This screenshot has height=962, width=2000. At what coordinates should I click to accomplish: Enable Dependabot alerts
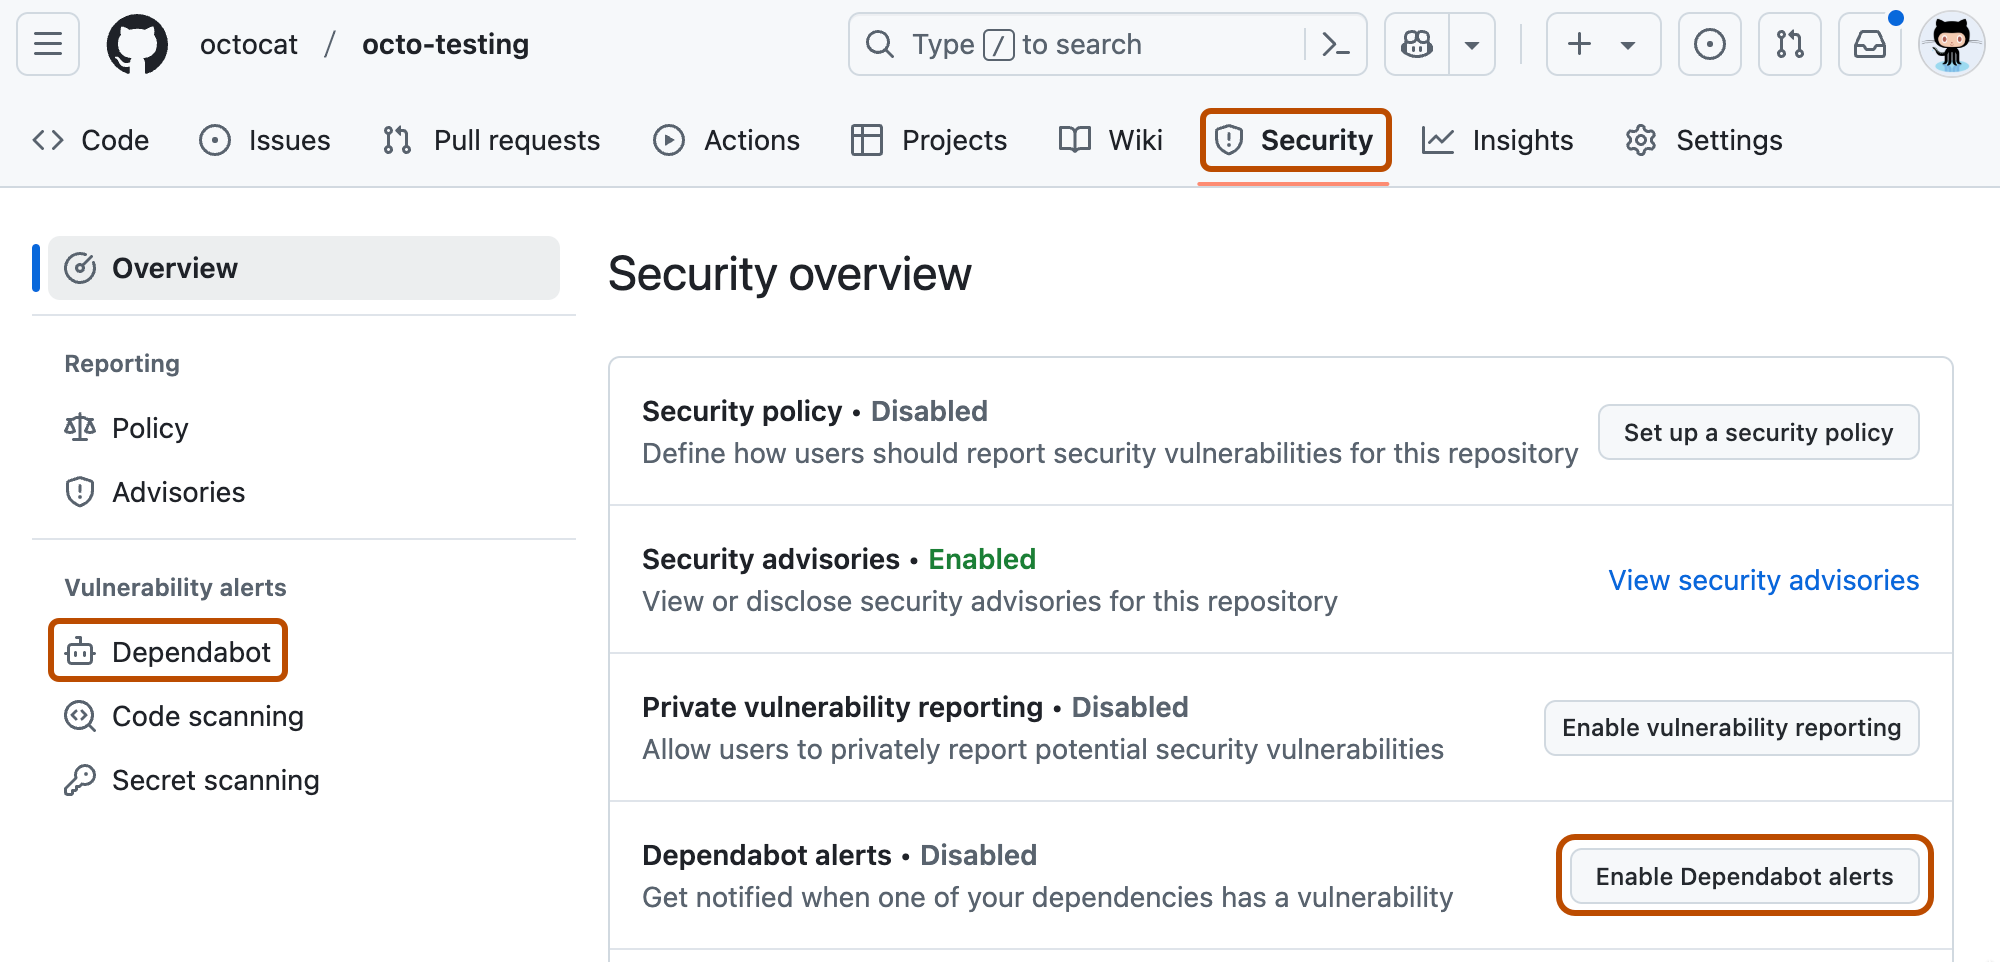click(x=1744, y=876)
